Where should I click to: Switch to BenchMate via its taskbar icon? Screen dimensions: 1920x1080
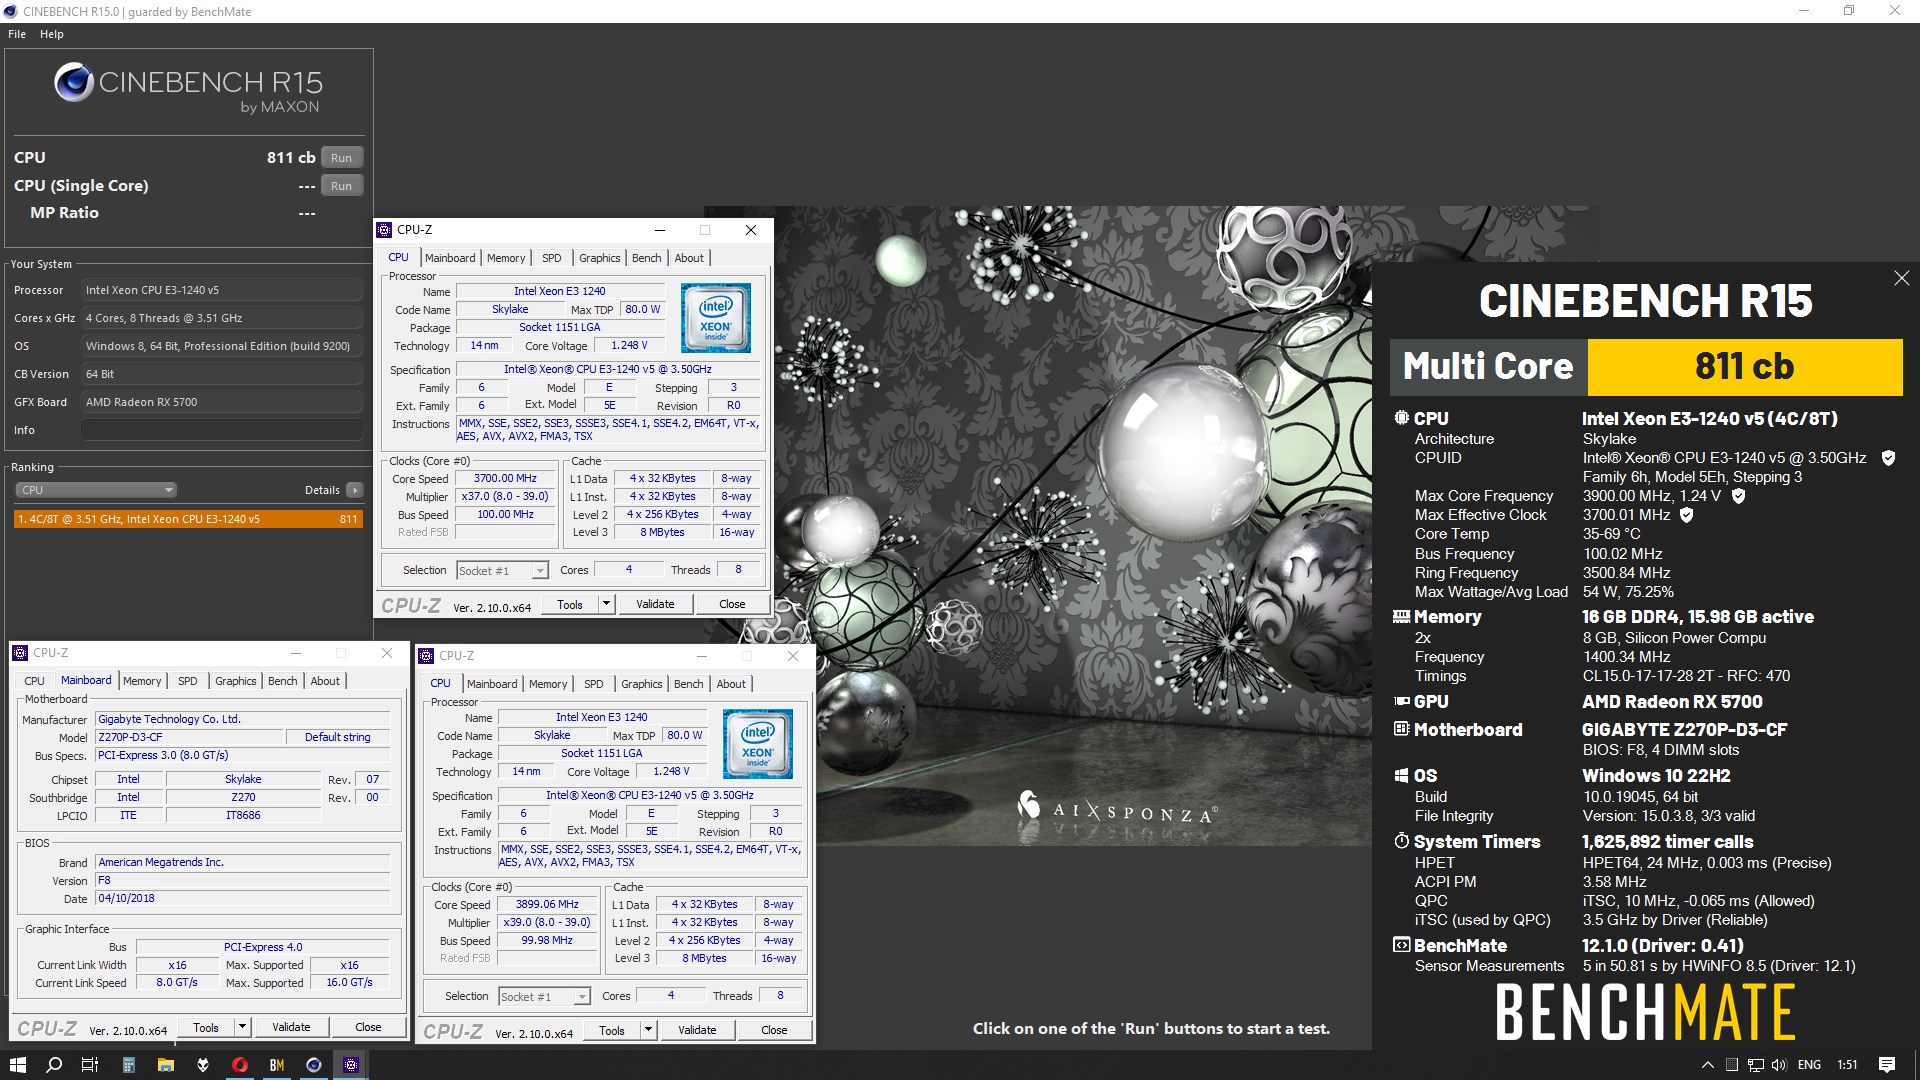click(x=277, y=1065)
